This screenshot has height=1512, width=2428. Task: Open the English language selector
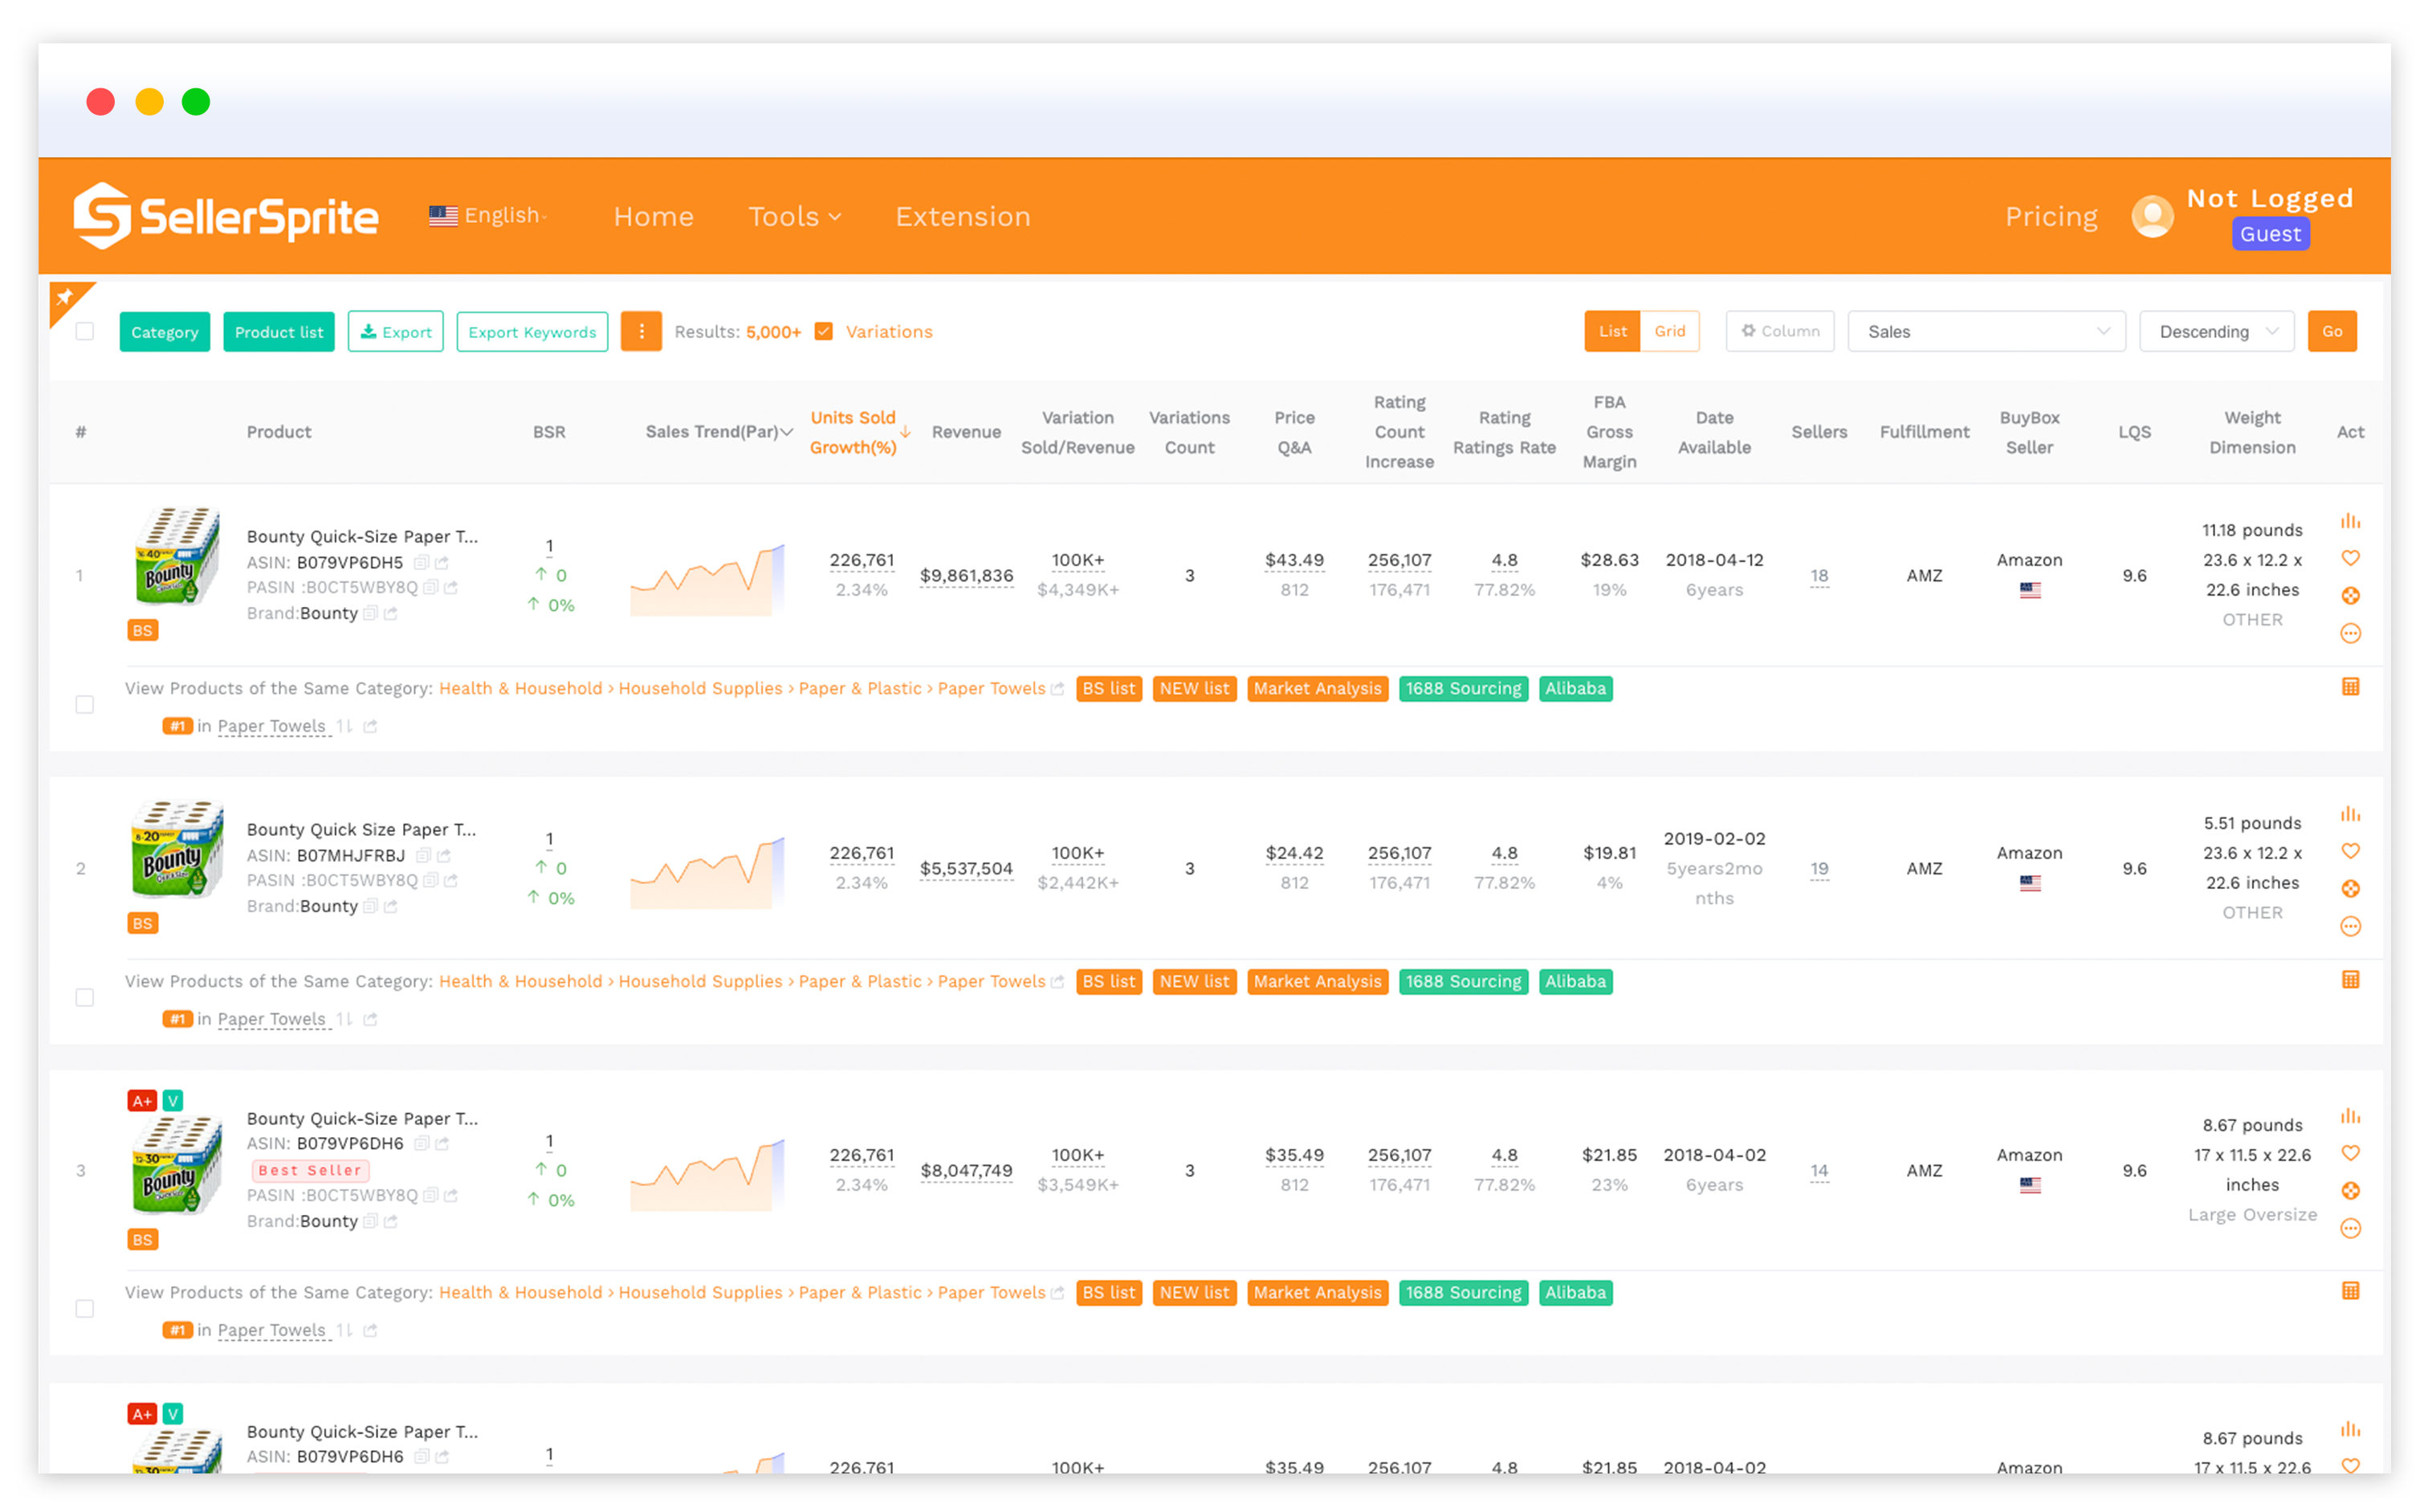(x=488, y=215)
